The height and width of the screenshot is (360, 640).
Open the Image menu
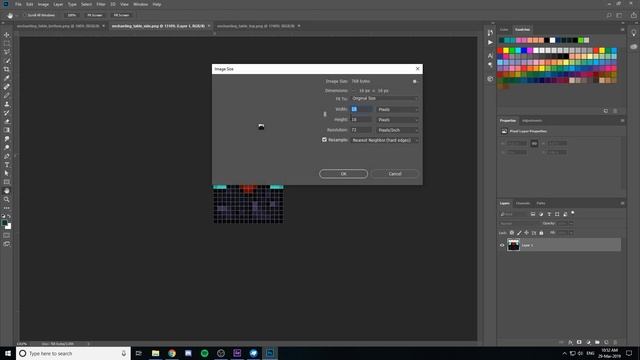tap(43, 4)
